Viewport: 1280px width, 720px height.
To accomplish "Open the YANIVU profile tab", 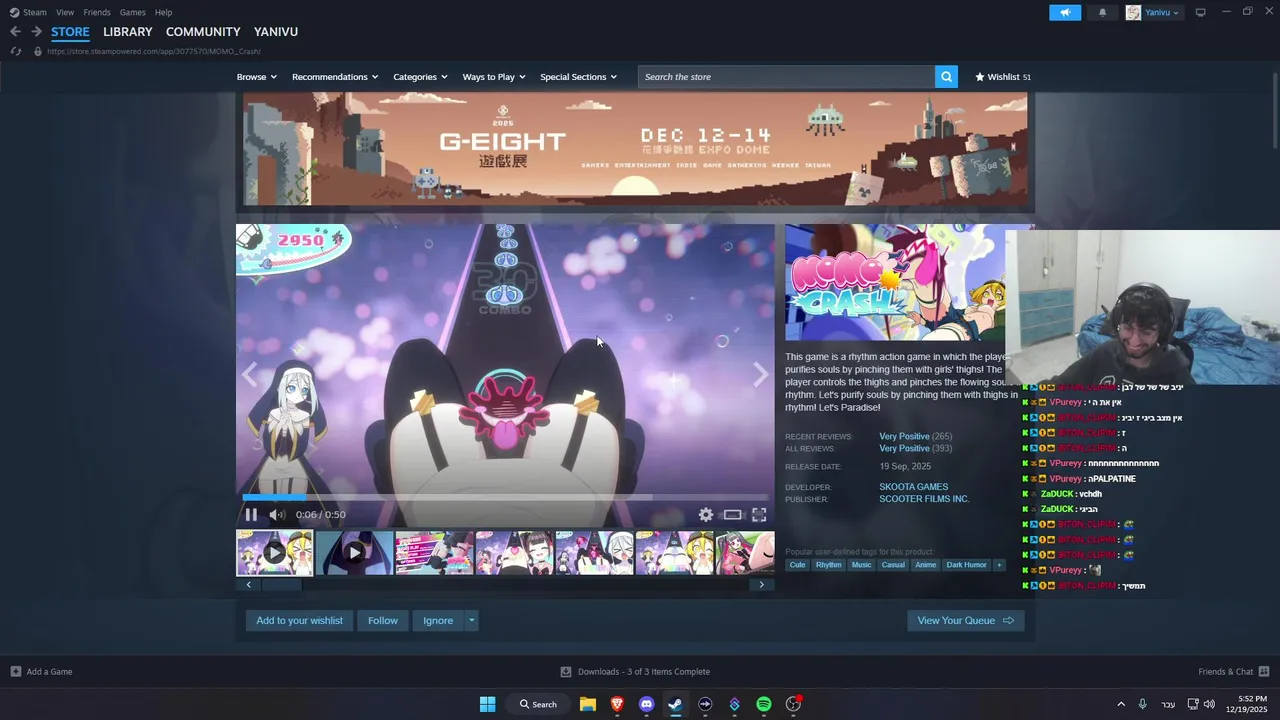I will 276,32.
